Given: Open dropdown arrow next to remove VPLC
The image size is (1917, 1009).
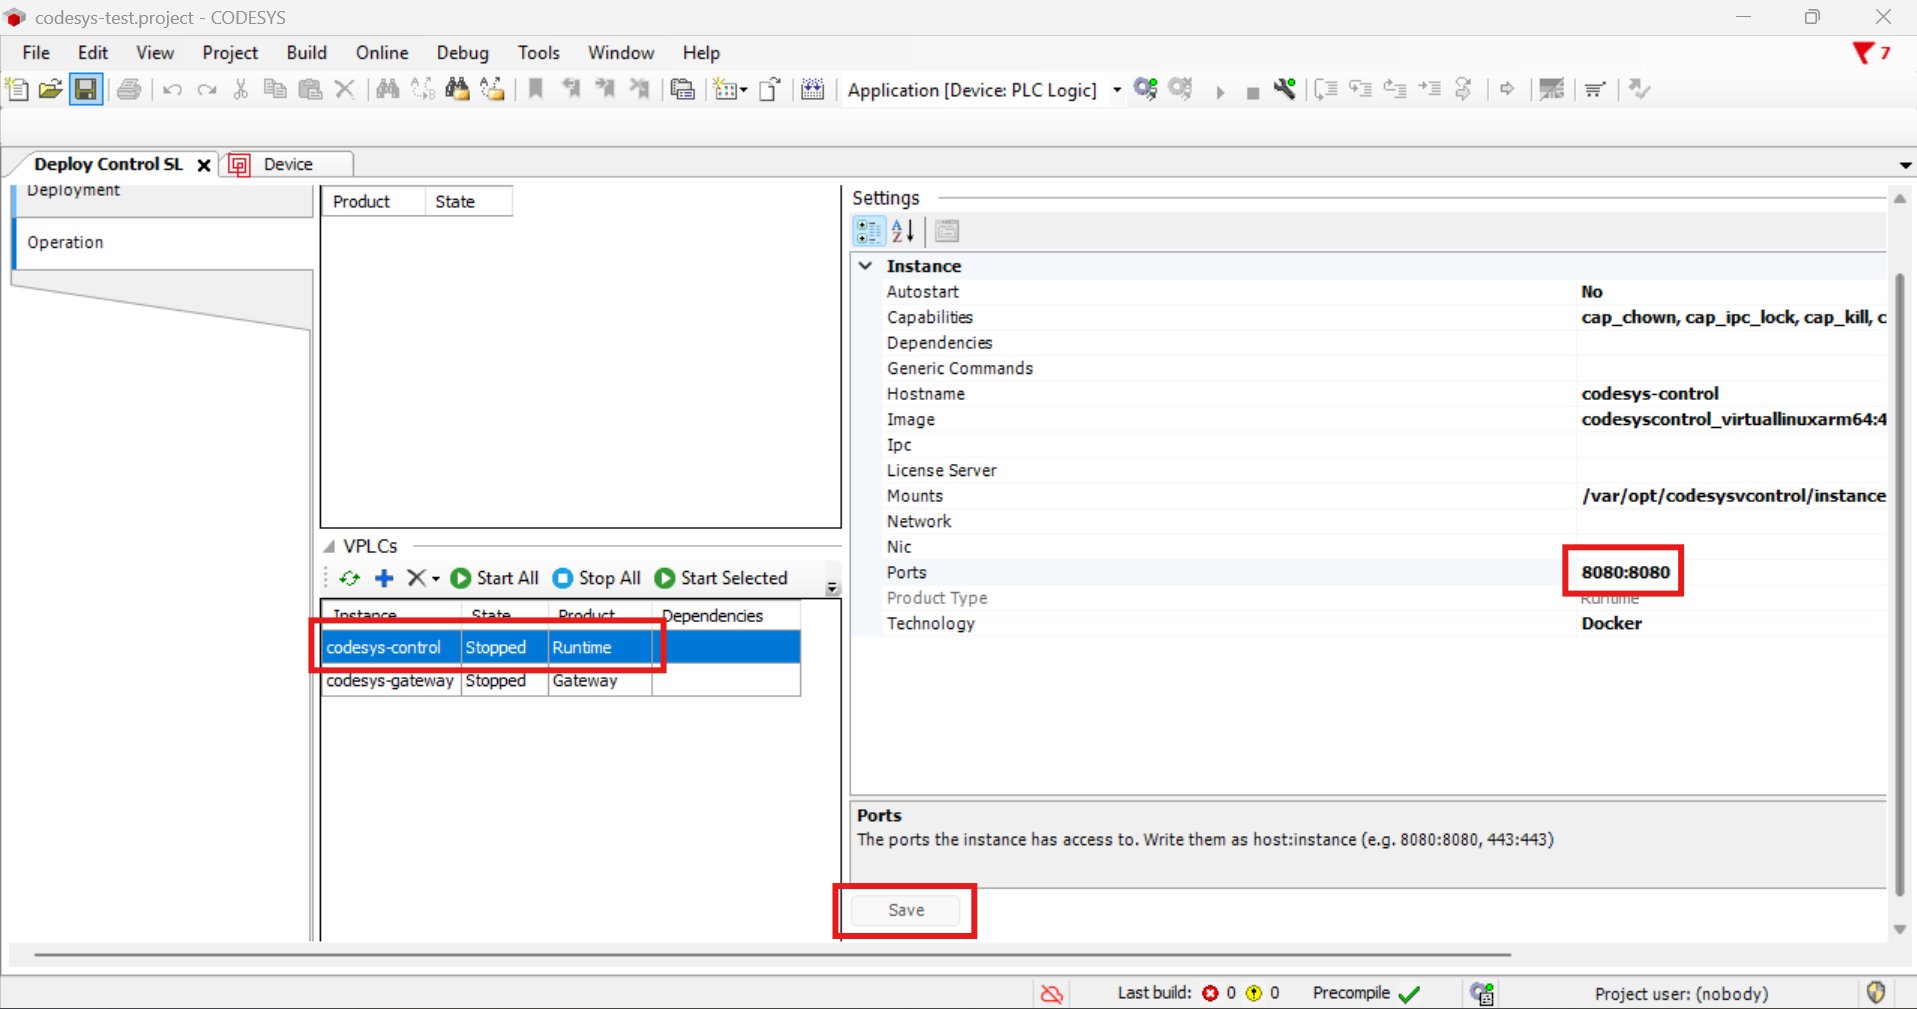Looking at the screenshot, I should click(436, 579).
